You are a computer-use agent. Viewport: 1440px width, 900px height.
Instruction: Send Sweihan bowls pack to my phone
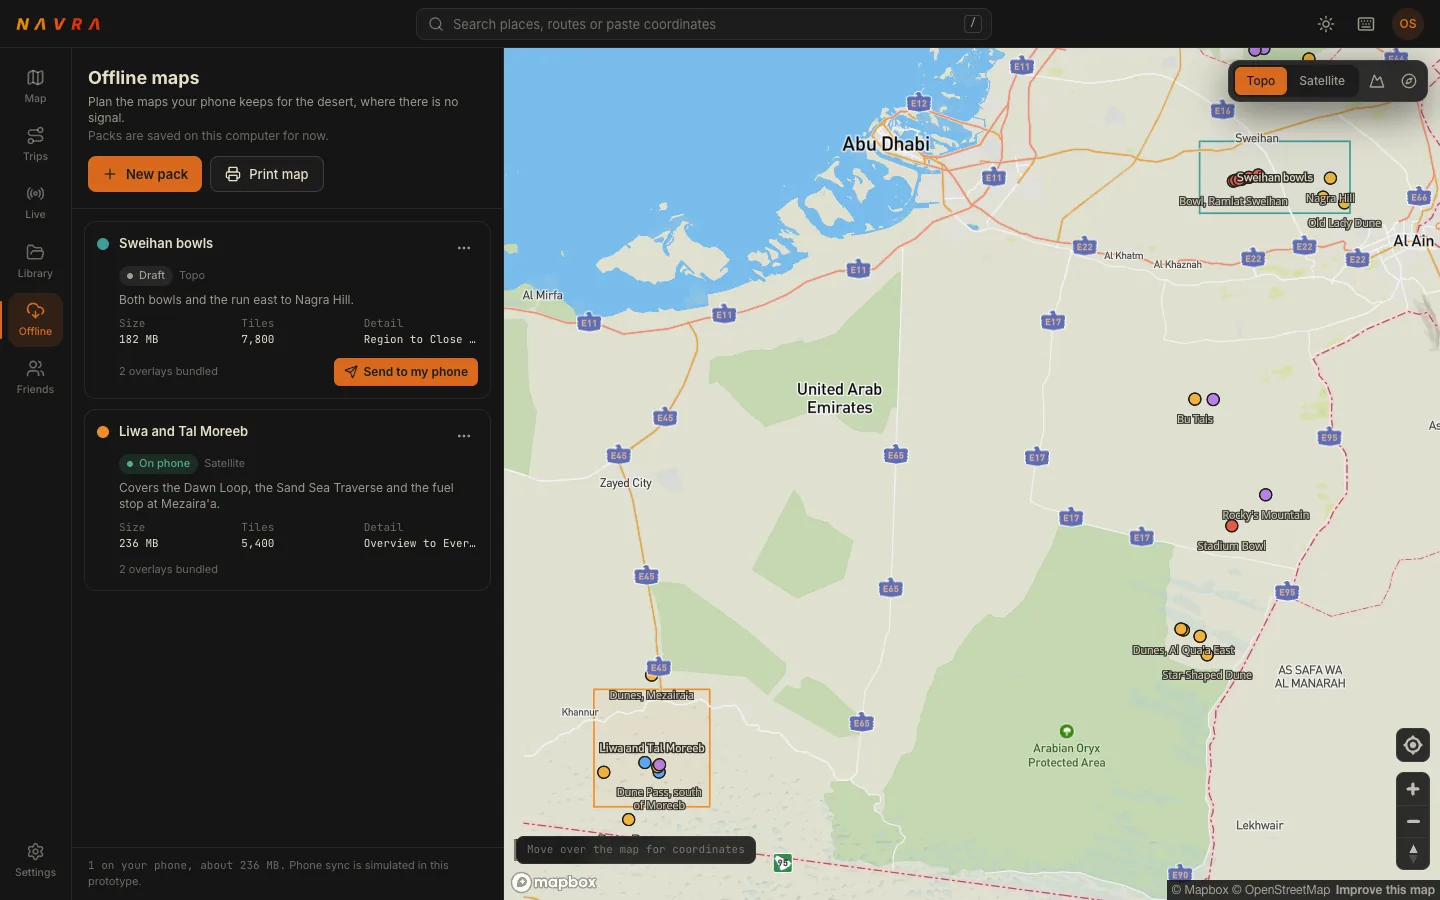406,372
